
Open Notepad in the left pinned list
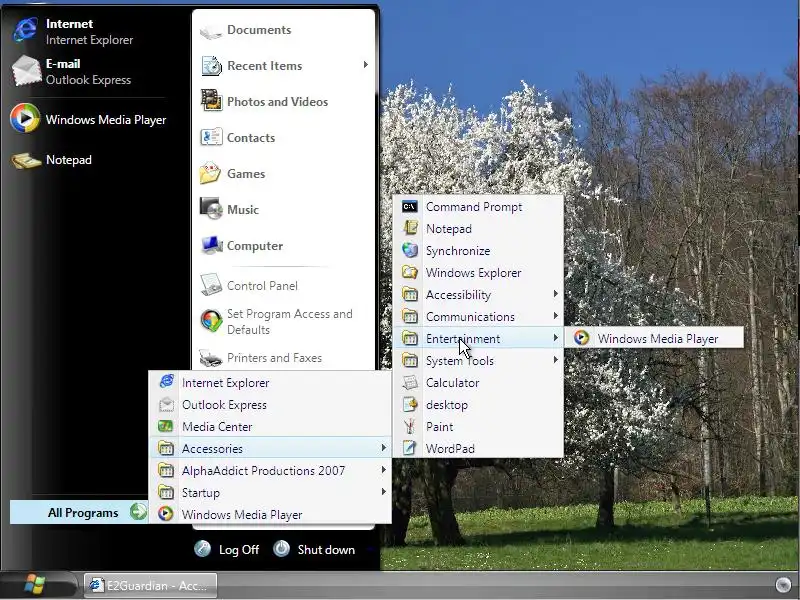[51, 160]
